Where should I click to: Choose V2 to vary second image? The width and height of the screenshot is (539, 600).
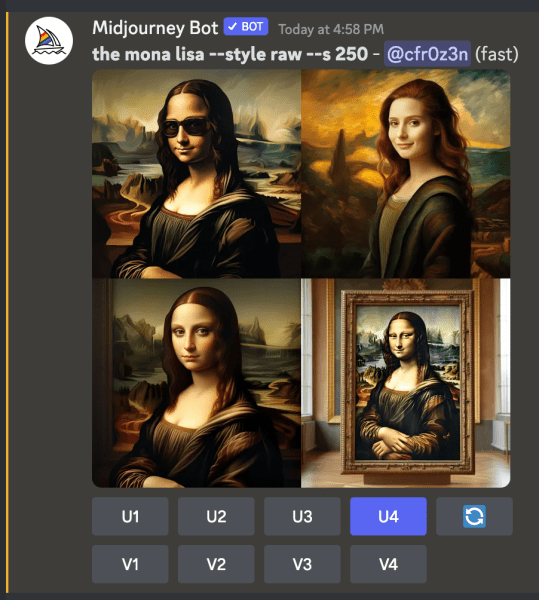[216, 564]
